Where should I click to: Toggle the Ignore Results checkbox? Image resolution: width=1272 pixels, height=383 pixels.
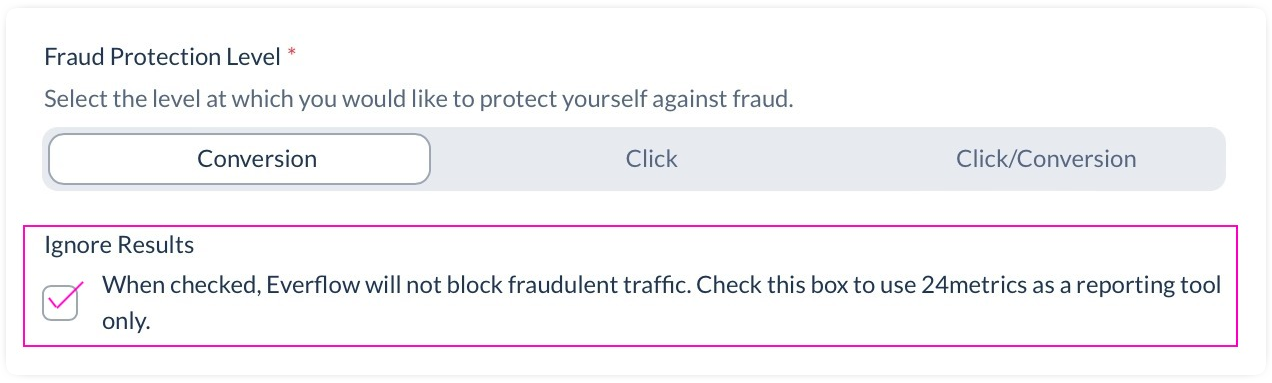[x=60, y=302]
